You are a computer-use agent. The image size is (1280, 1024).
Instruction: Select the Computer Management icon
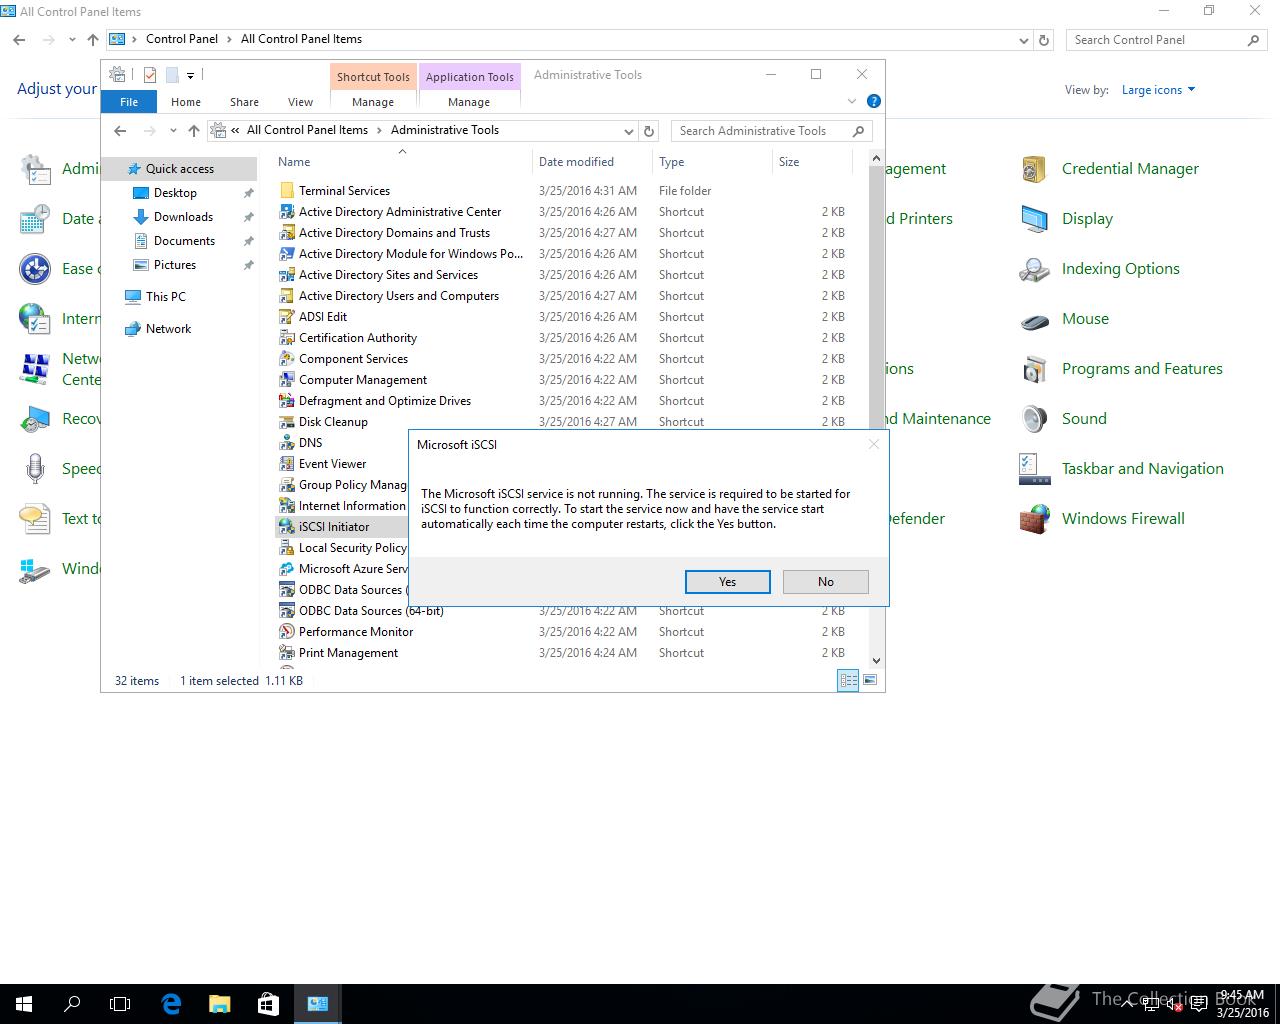pos(287,380)
